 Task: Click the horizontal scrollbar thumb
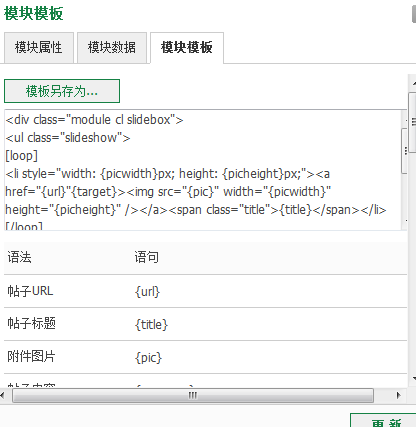point(193,396)
